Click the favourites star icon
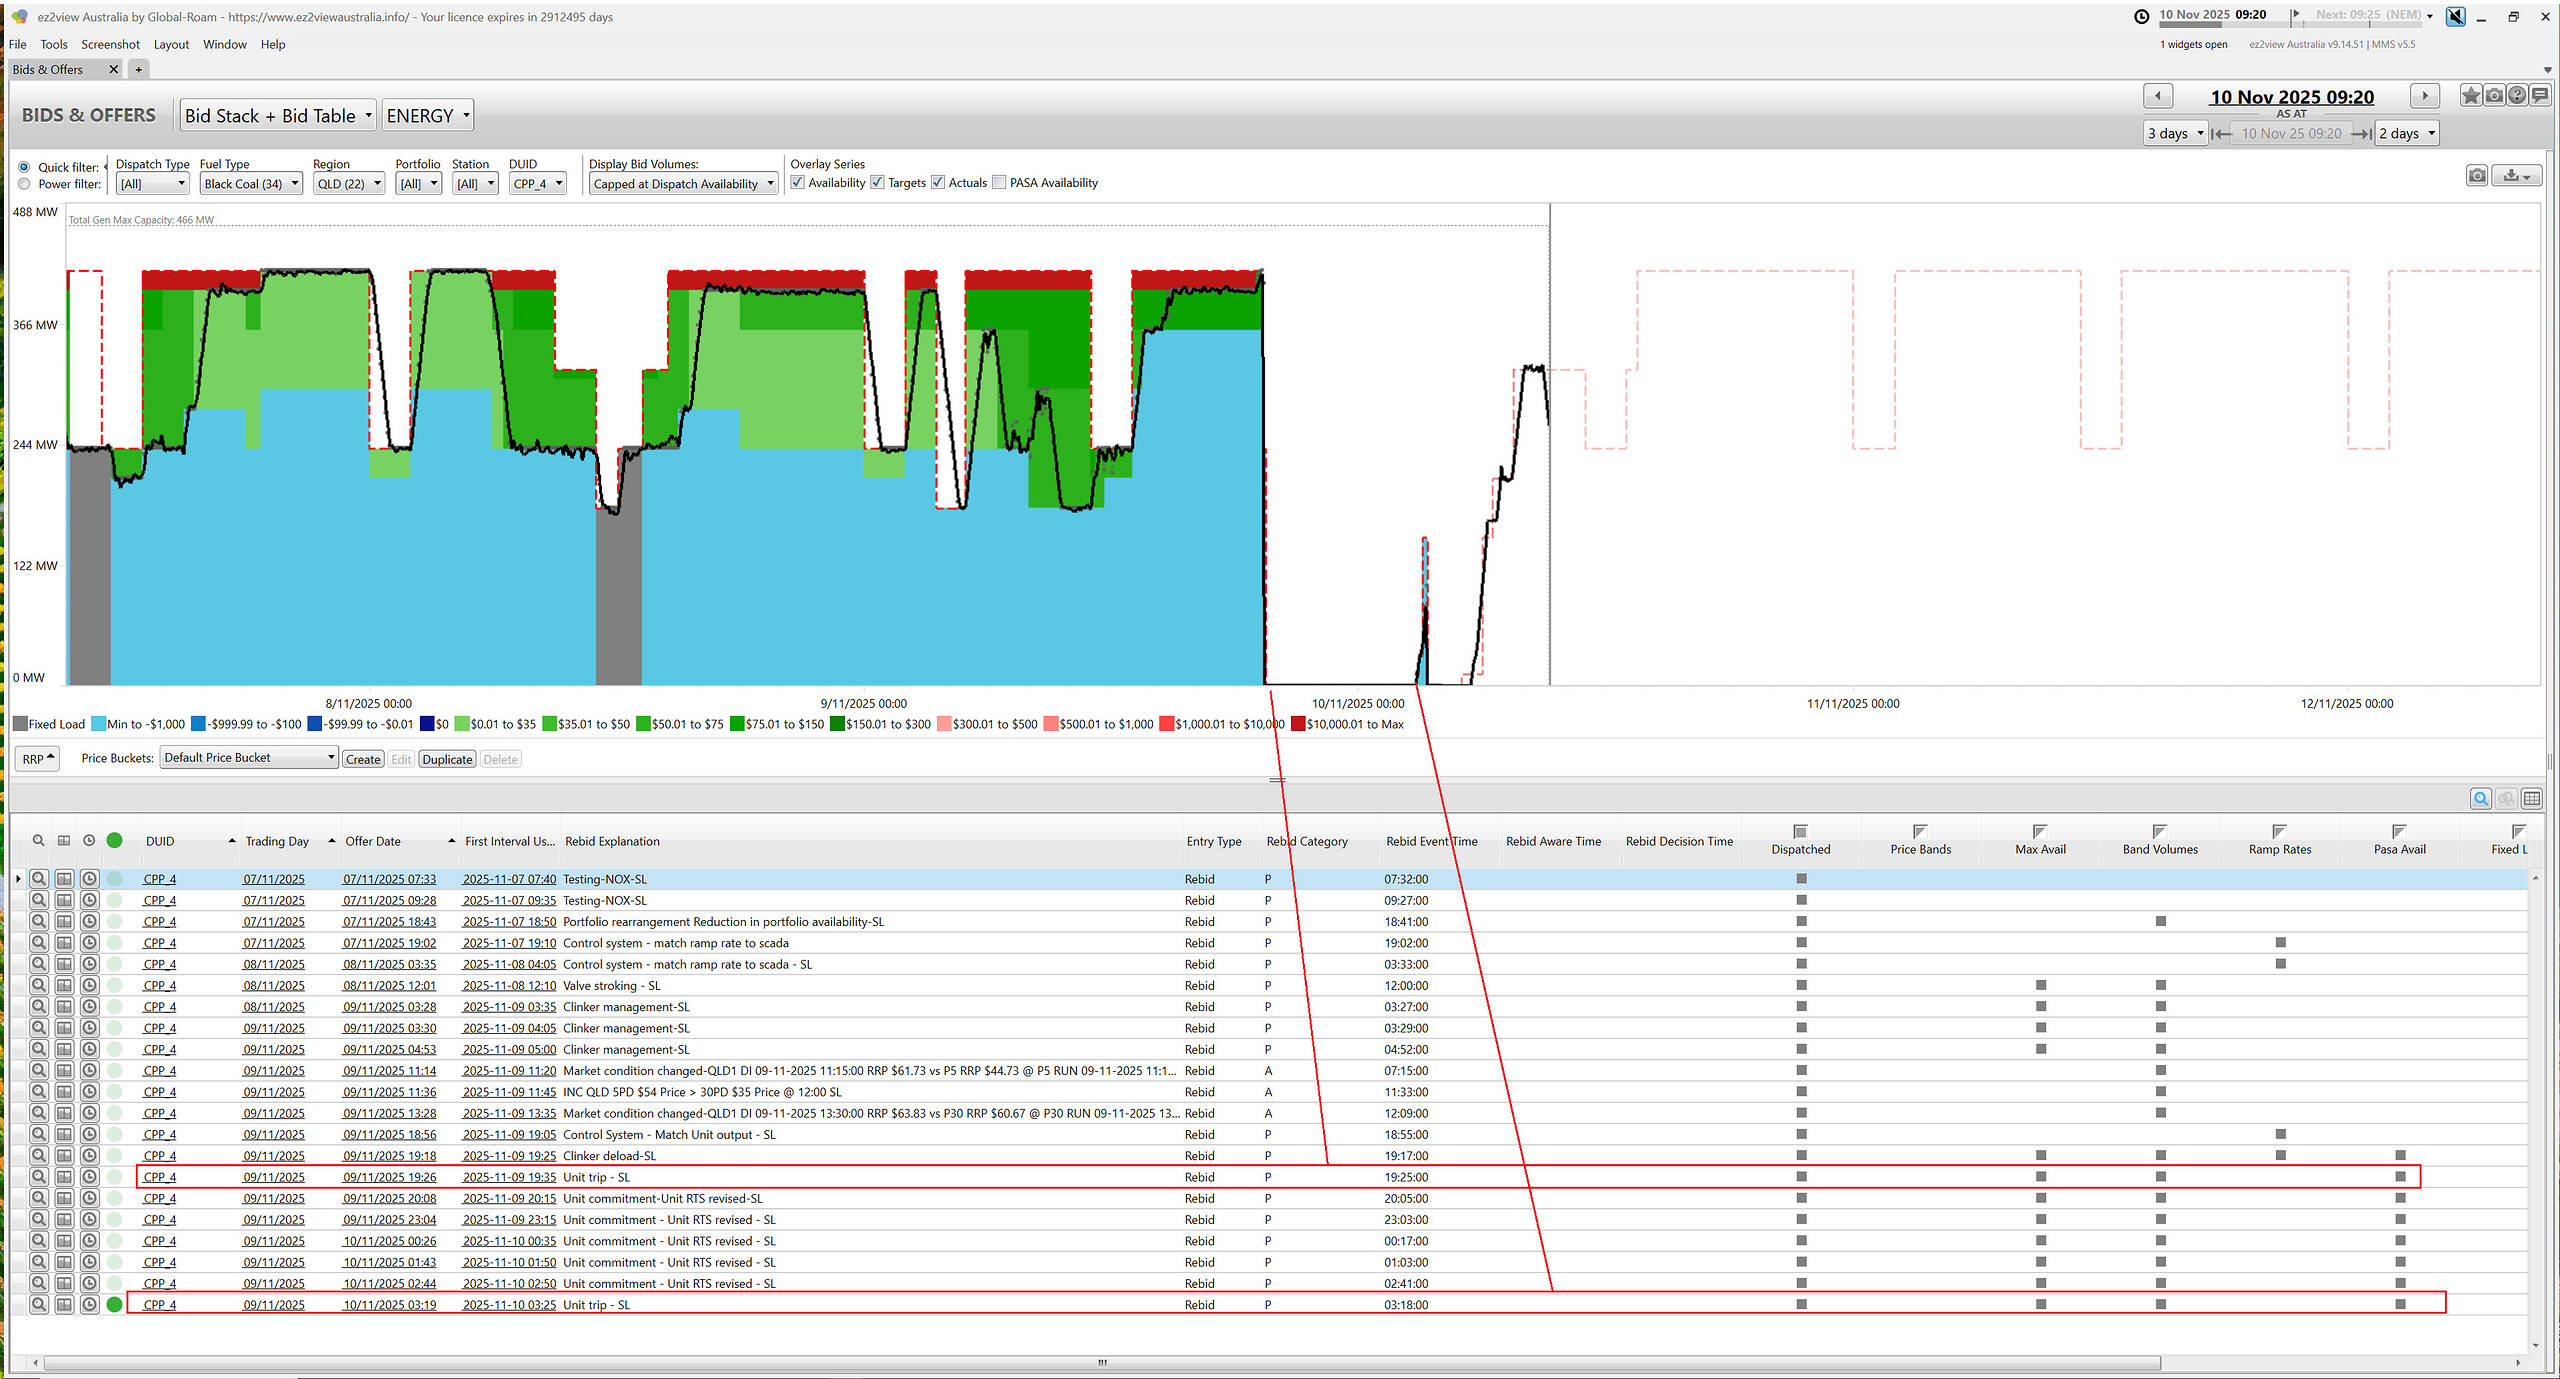Image resolution: width=2560 pixels, height=1379 pixels. pos(2470,96)
